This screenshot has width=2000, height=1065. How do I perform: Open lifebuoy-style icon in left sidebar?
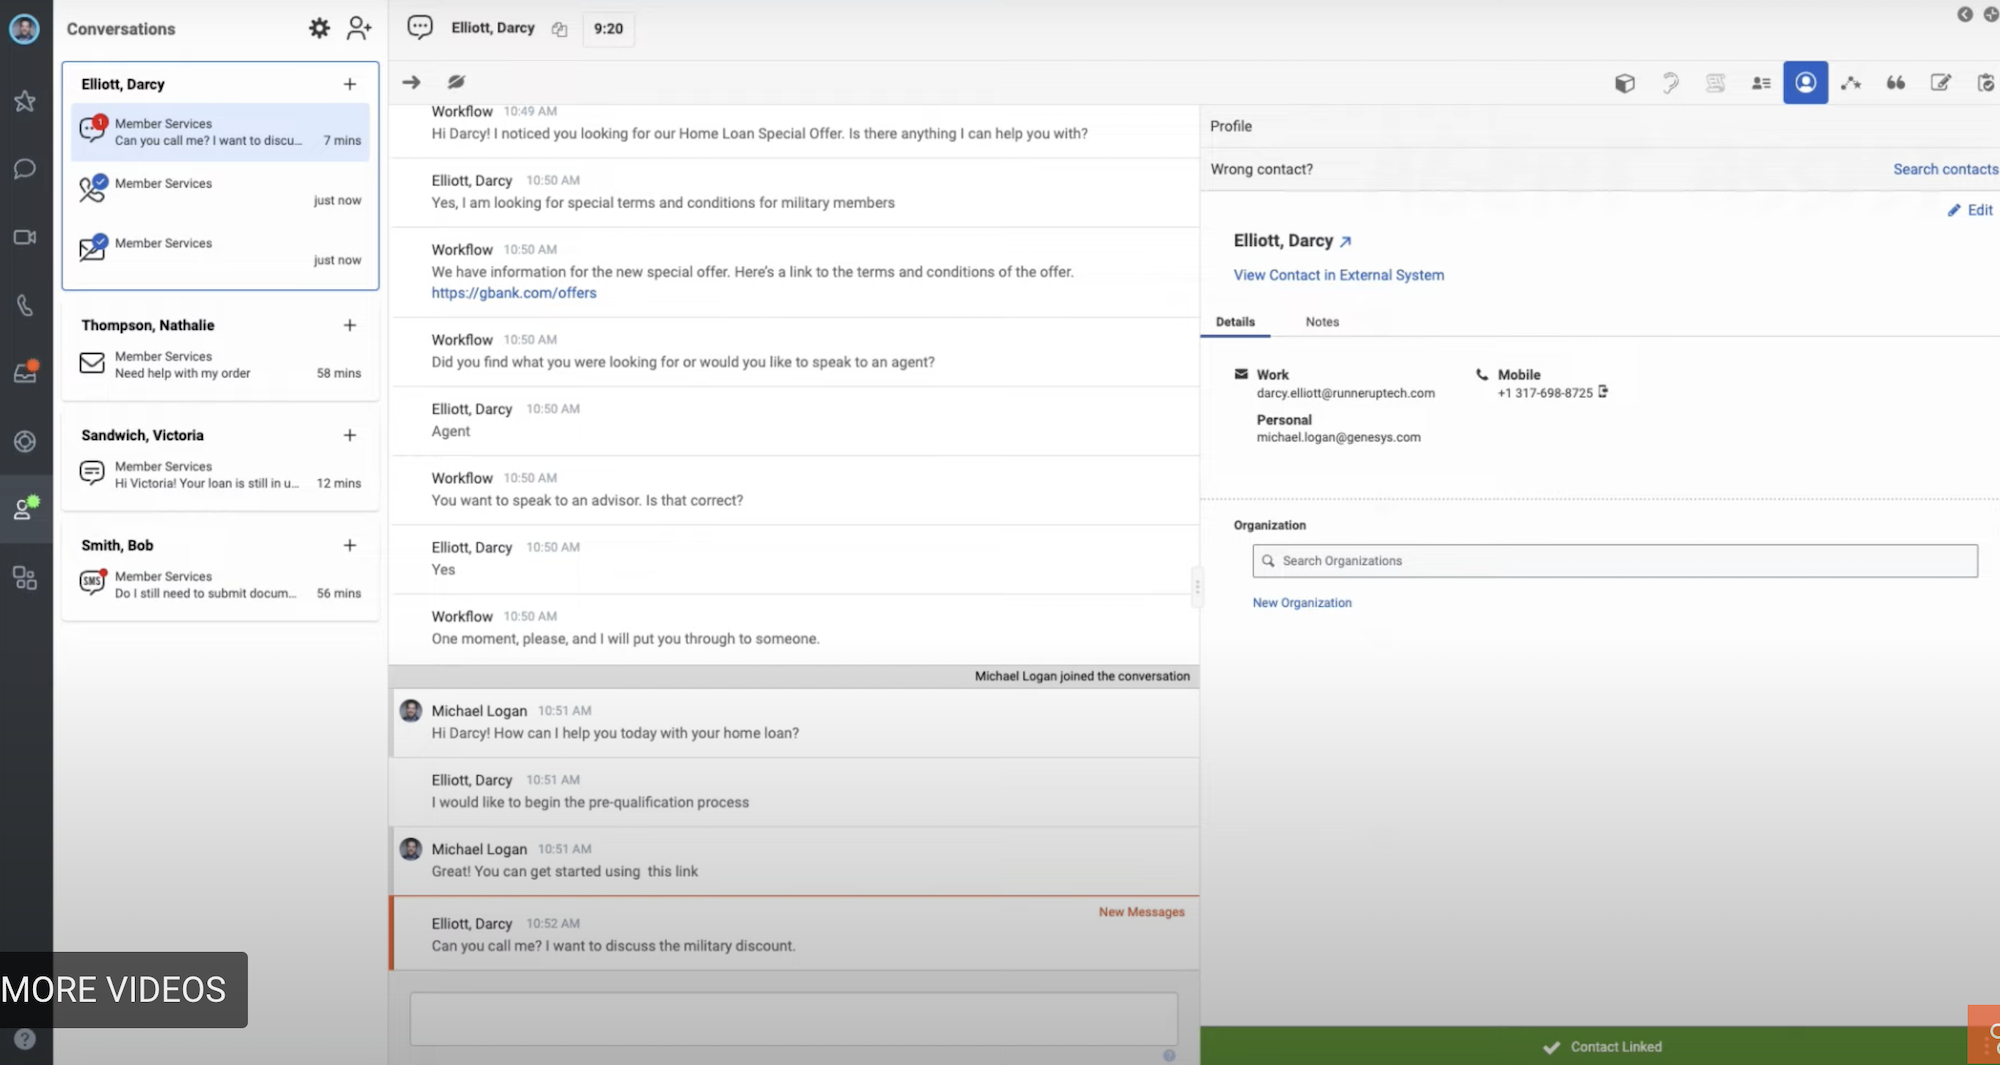pyautogui.click(x=25, y=441)
